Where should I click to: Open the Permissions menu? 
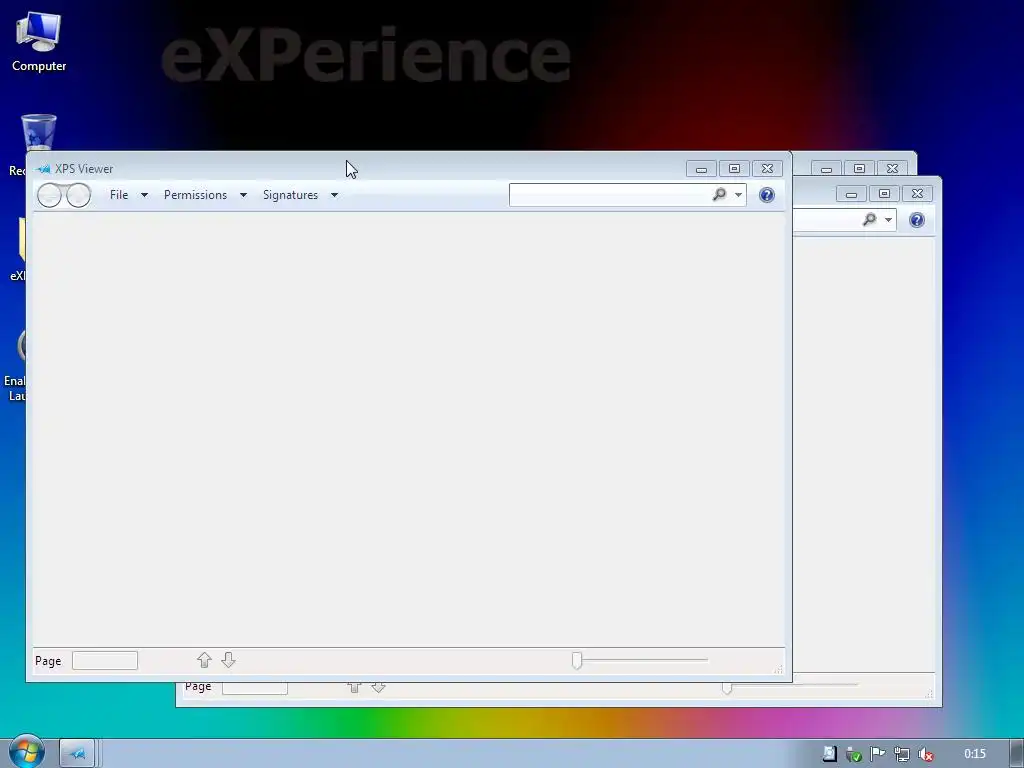[195, 195]
